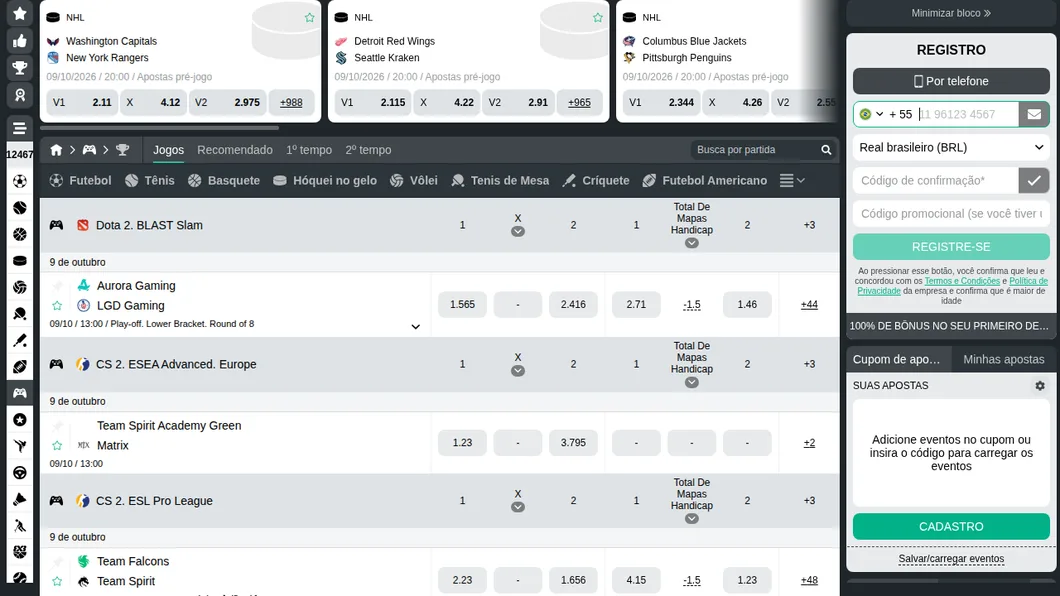
Task: Click the REGISTRE-SE button
Action: coord(951,247)
